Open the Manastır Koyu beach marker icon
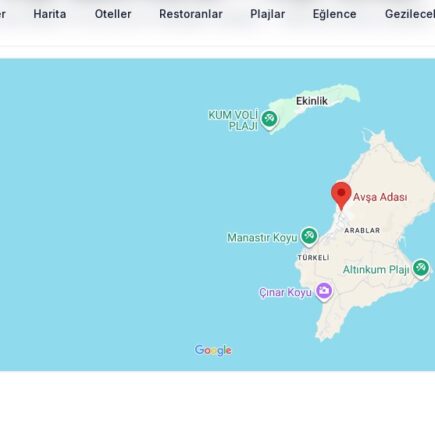The image size is (435, 435). tap(309, 237)
